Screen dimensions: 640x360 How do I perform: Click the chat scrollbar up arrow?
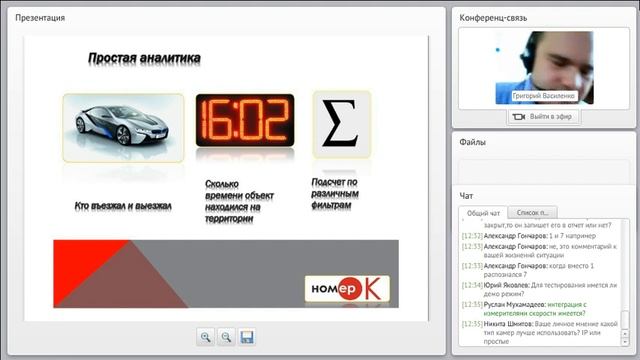click(624, 333)
